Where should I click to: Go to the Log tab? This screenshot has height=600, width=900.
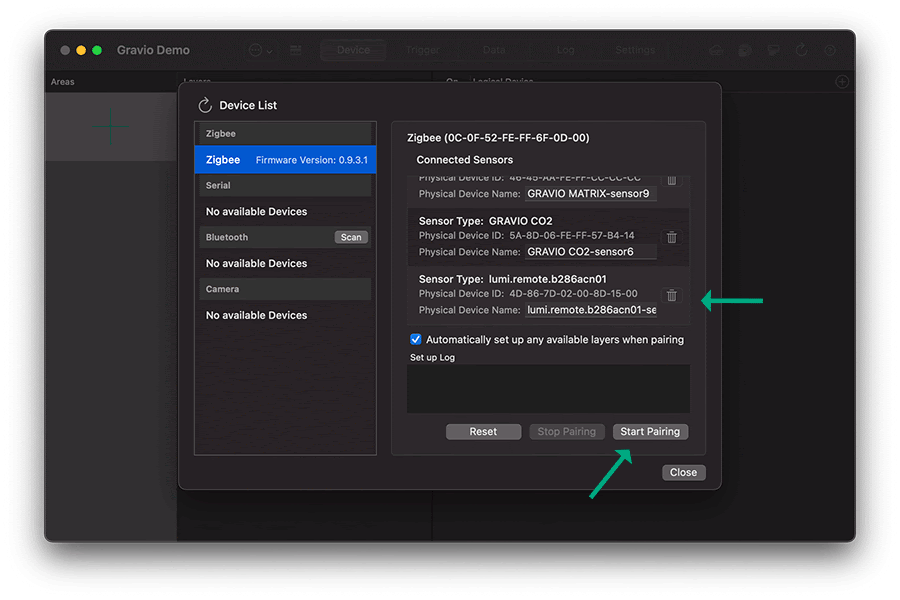click(x=565, y=50)
